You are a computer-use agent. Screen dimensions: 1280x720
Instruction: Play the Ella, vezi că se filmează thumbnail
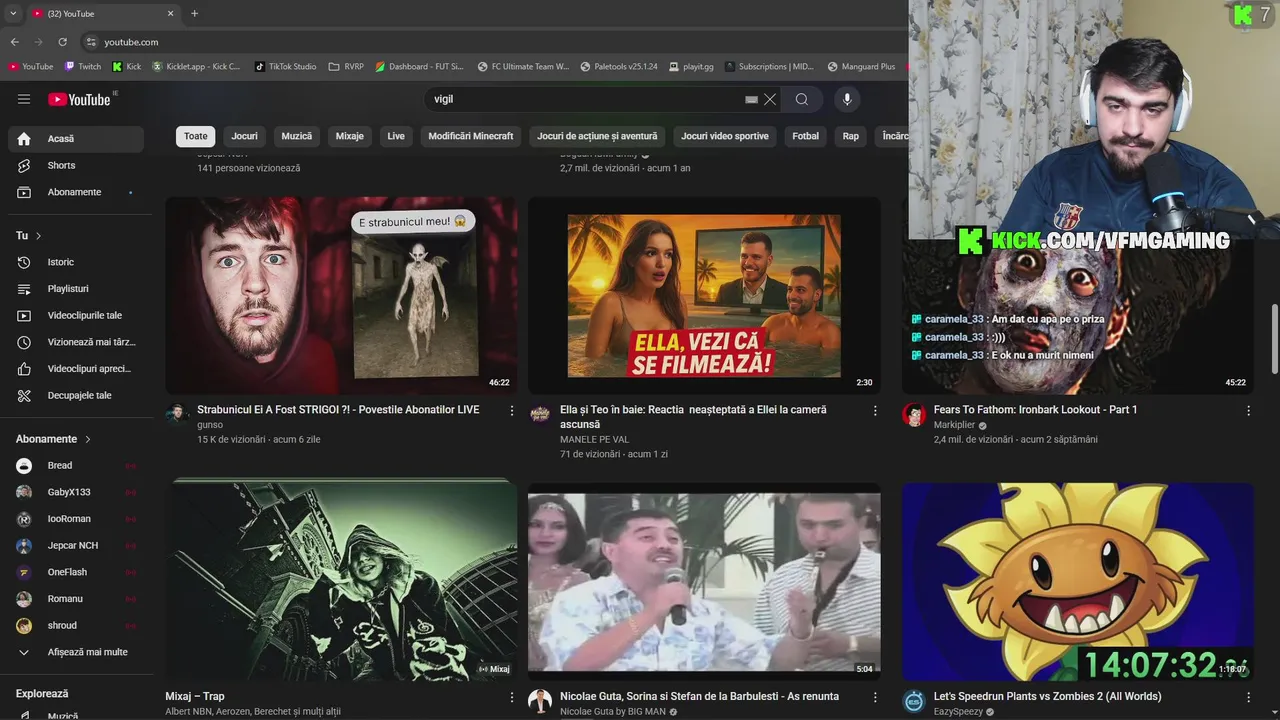coord(704,295)
